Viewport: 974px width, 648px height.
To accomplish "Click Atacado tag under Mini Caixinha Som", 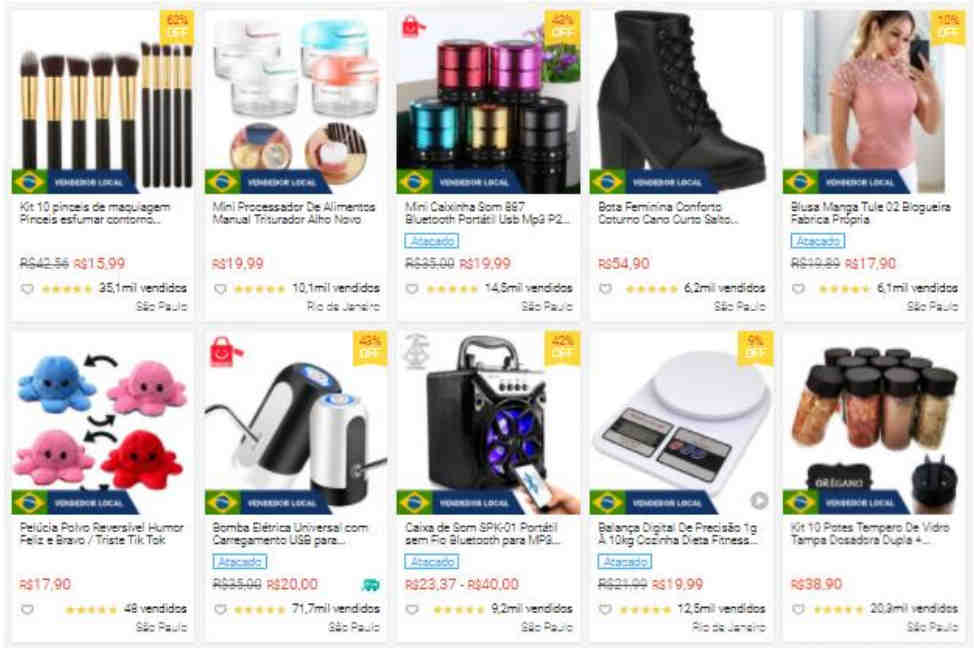I will click(x=432, y=241).
